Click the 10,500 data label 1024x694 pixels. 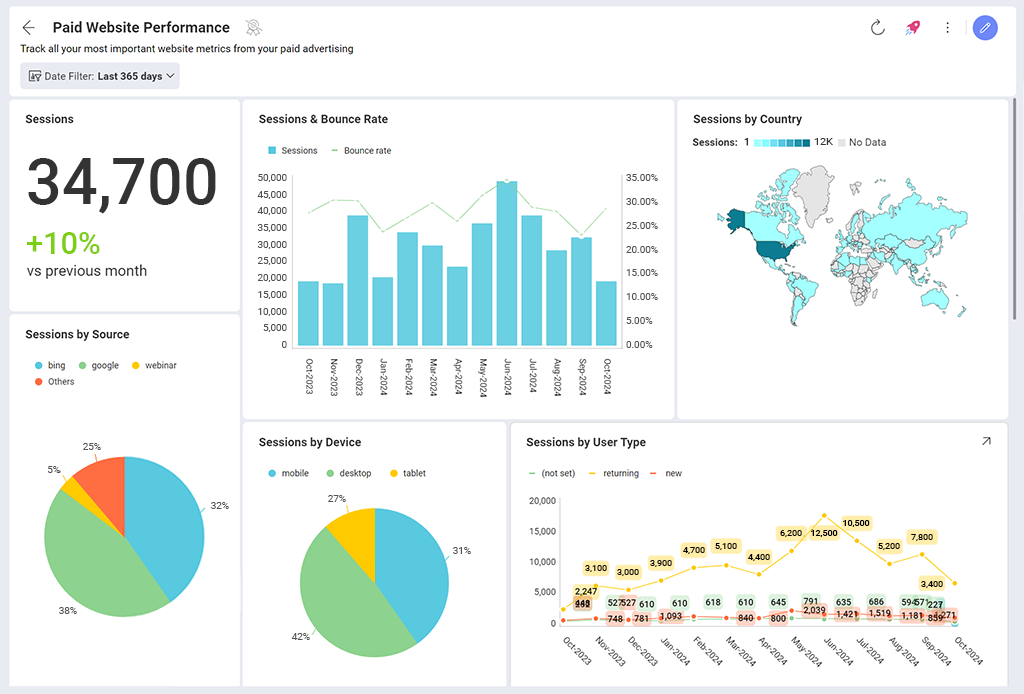[856, 523]
